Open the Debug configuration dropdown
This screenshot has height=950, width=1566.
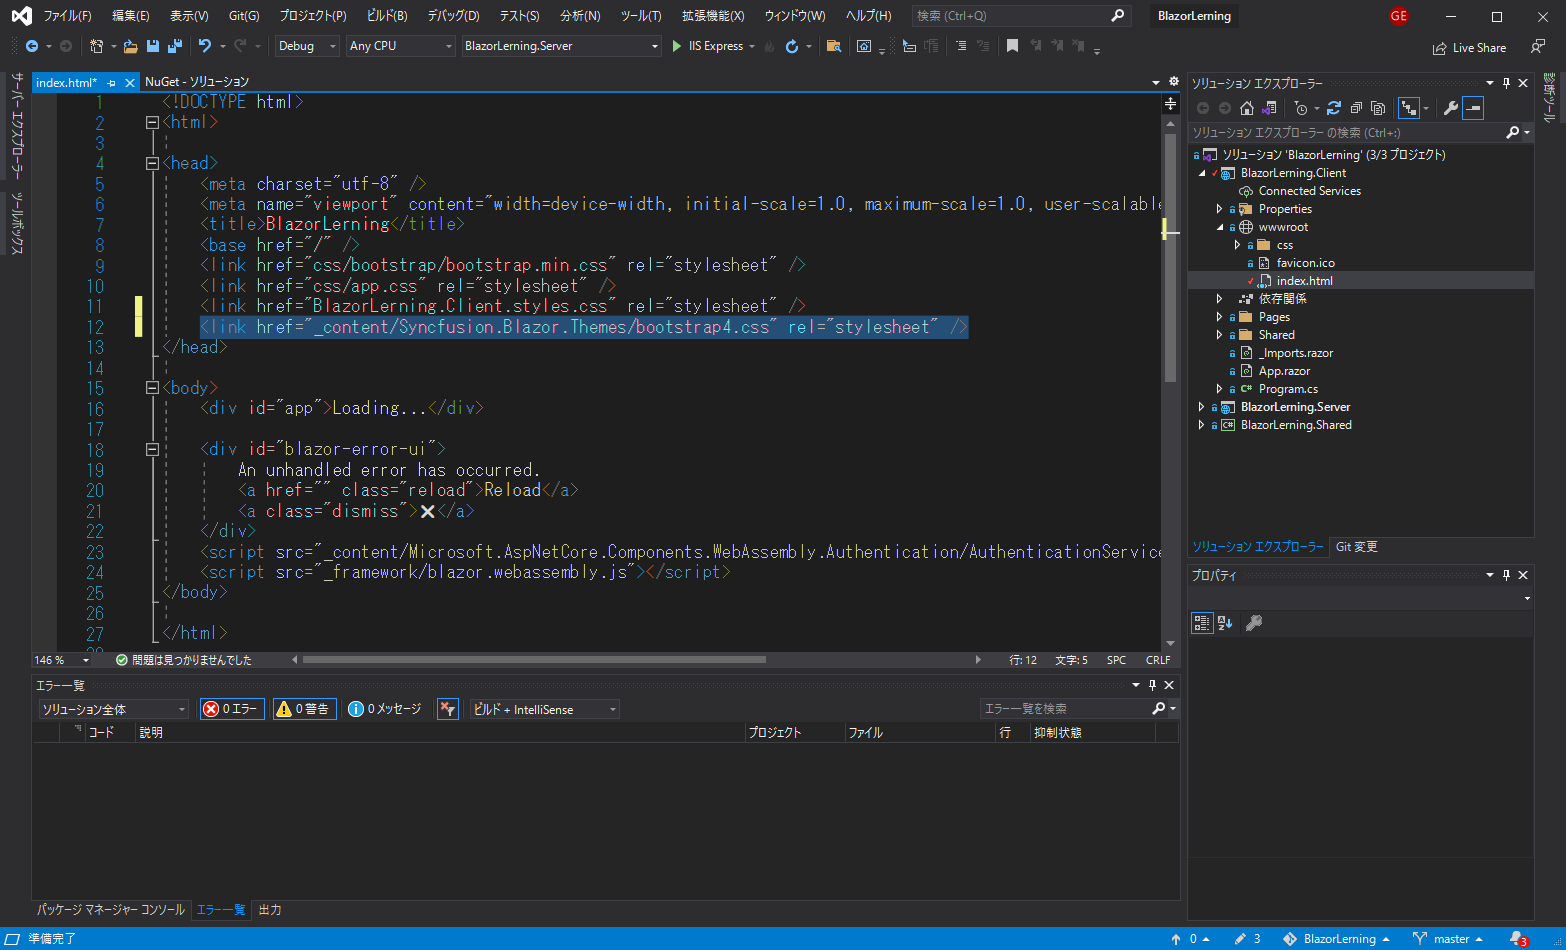[307, 46]
